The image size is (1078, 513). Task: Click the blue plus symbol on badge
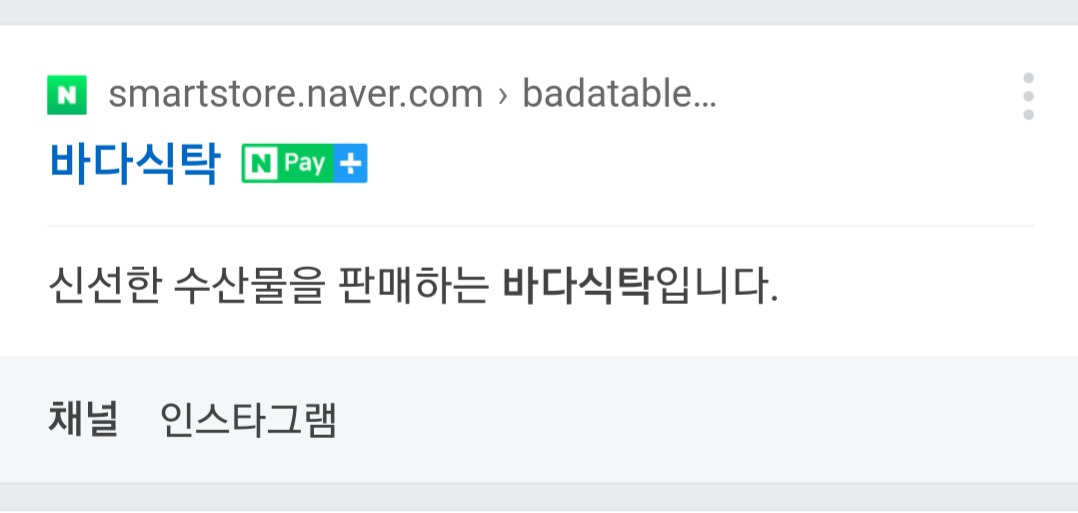[x=351, y=164]
